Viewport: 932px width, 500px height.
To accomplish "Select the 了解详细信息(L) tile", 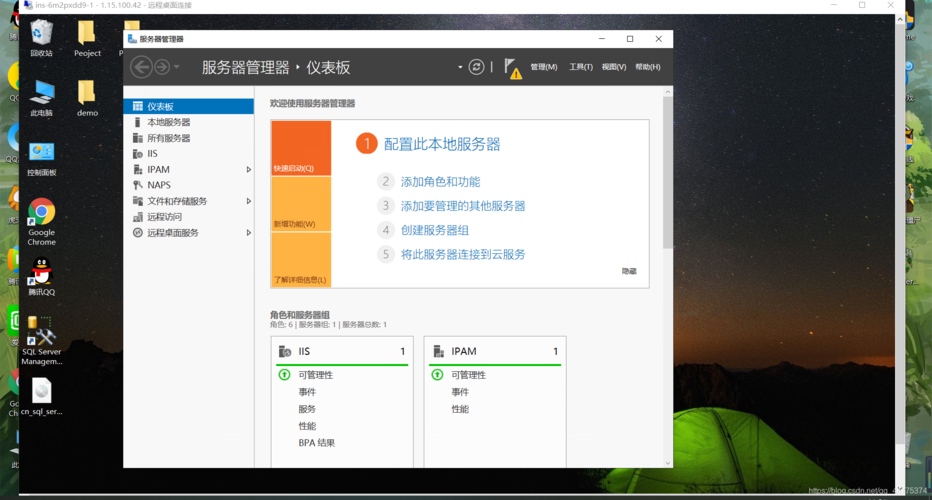I will [301, 260].
